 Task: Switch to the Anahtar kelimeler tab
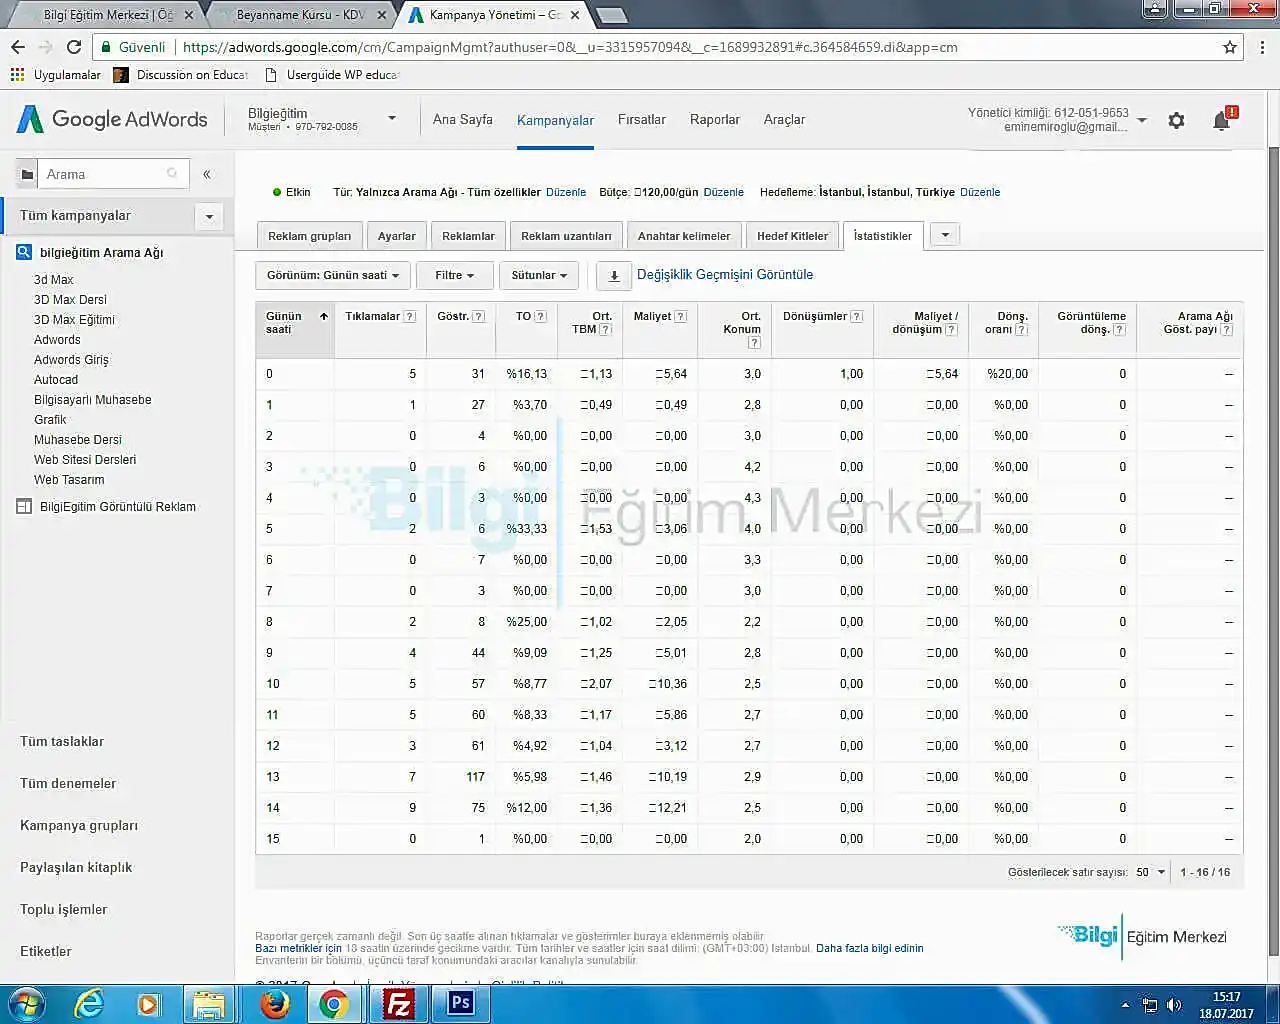(684, 236)
